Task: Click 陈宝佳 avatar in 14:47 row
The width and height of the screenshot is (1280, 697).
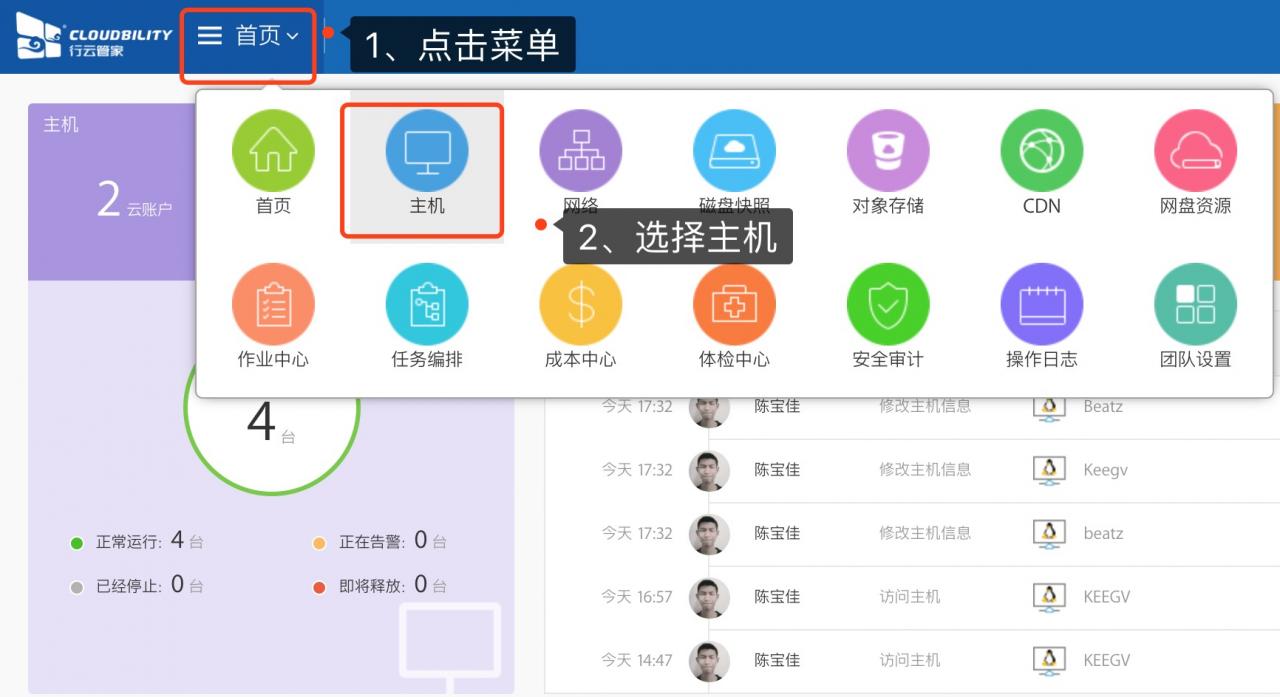Action: (709, 661)
